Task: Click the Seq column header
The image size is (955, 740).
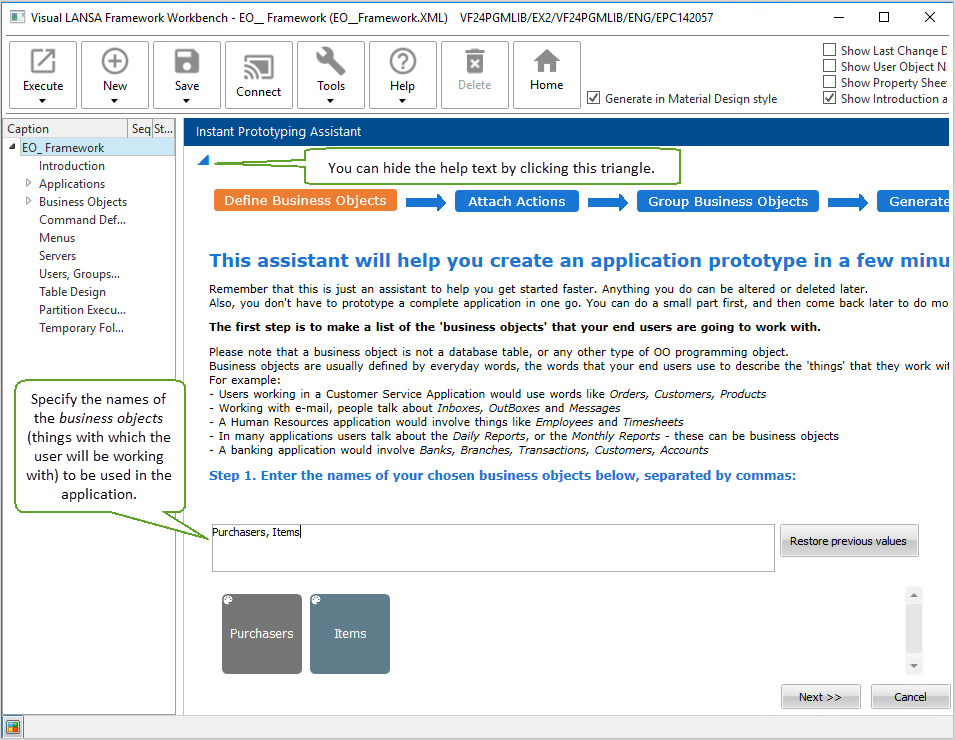Action: coord(140,129)
